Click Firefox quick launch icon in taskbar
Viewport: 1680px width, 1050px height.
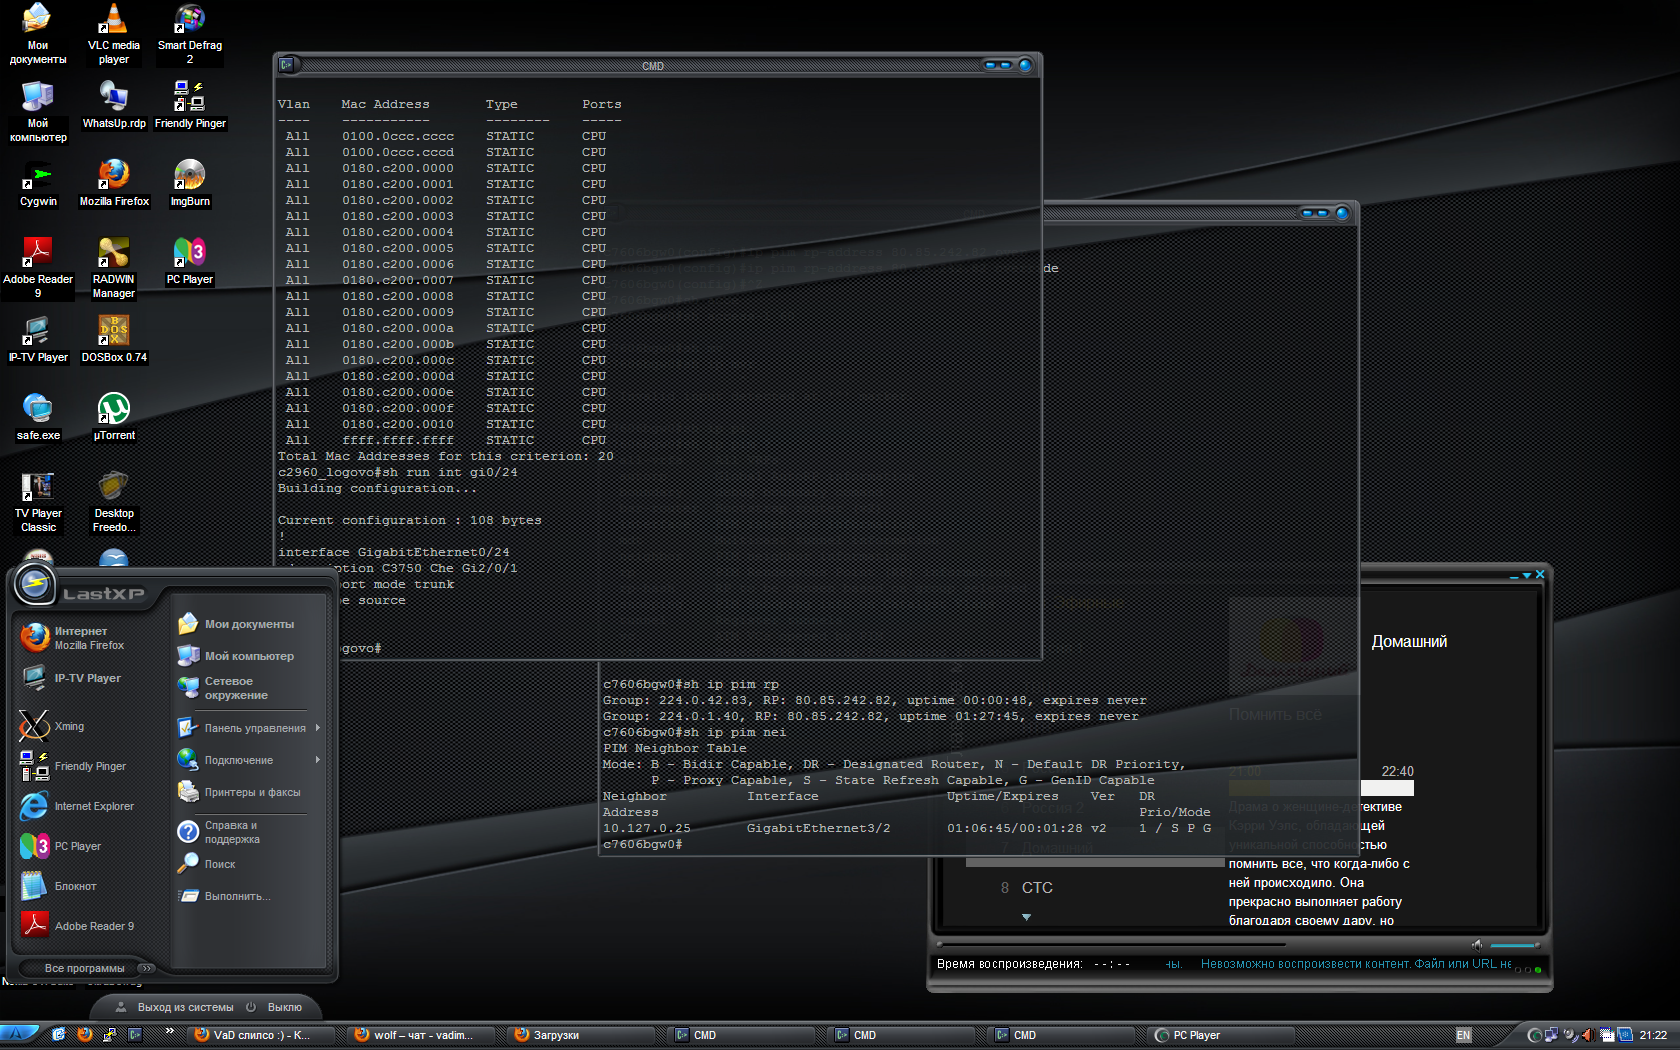point(84,1035)
